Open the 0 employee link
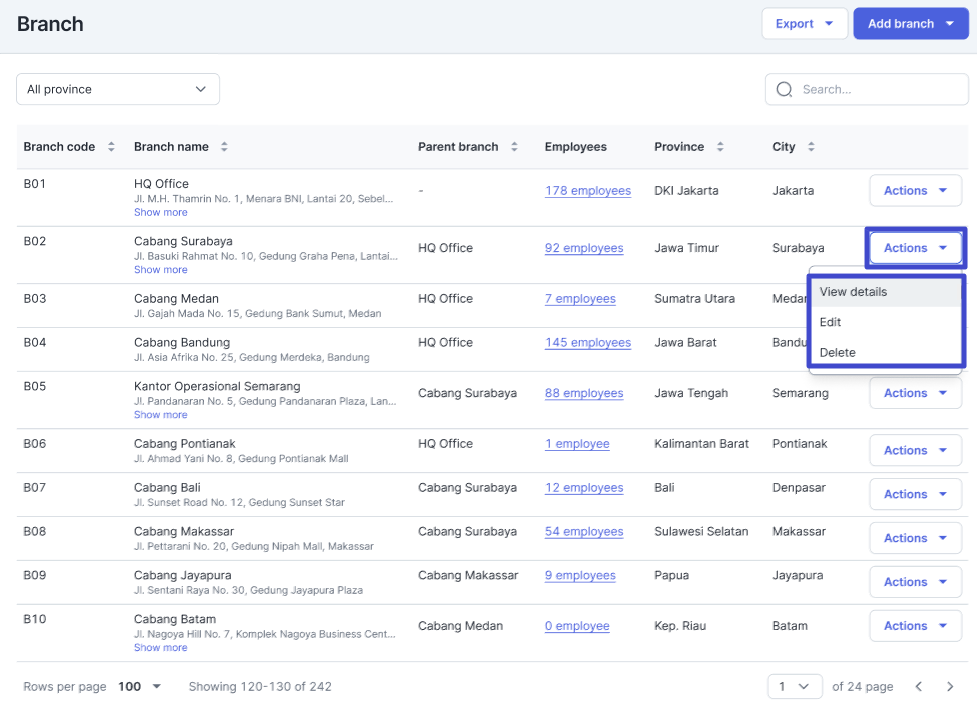Image resolution: width=977 pixels, height=708 pixels. (x=577, y=626)
